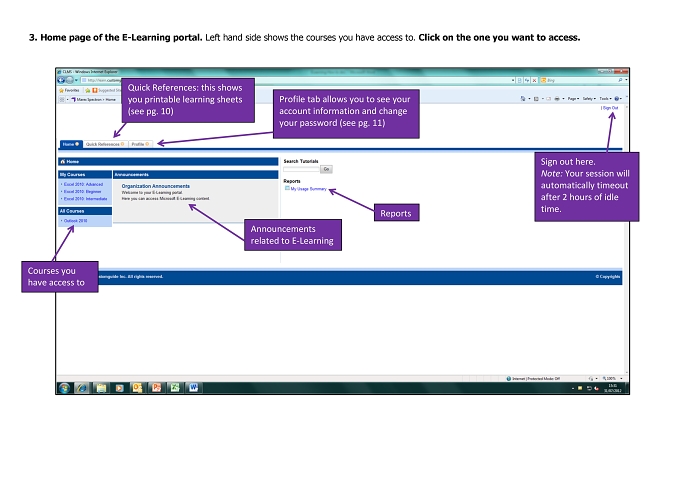
Task: Switch to the Quick References tab
Action: coord(105,144)
